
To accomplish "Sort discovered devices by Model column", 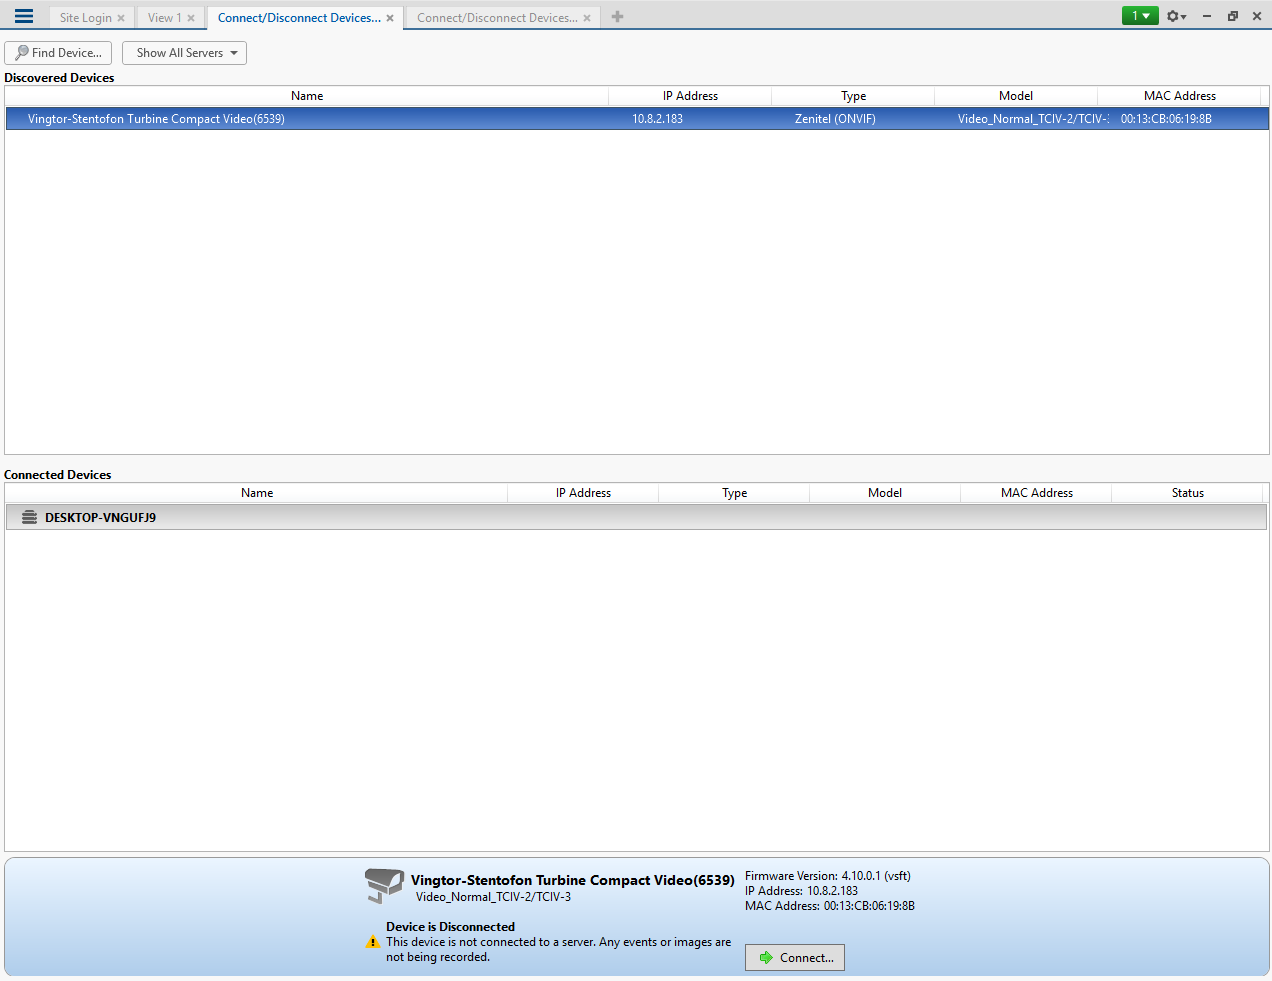I will coord(1016,96).
